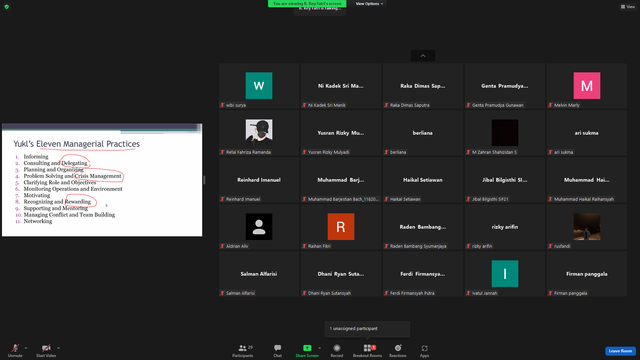Viewport: 640px width, 360px height.
Task: Click the Start Video camera icon
Action: (x=46, y=348)
